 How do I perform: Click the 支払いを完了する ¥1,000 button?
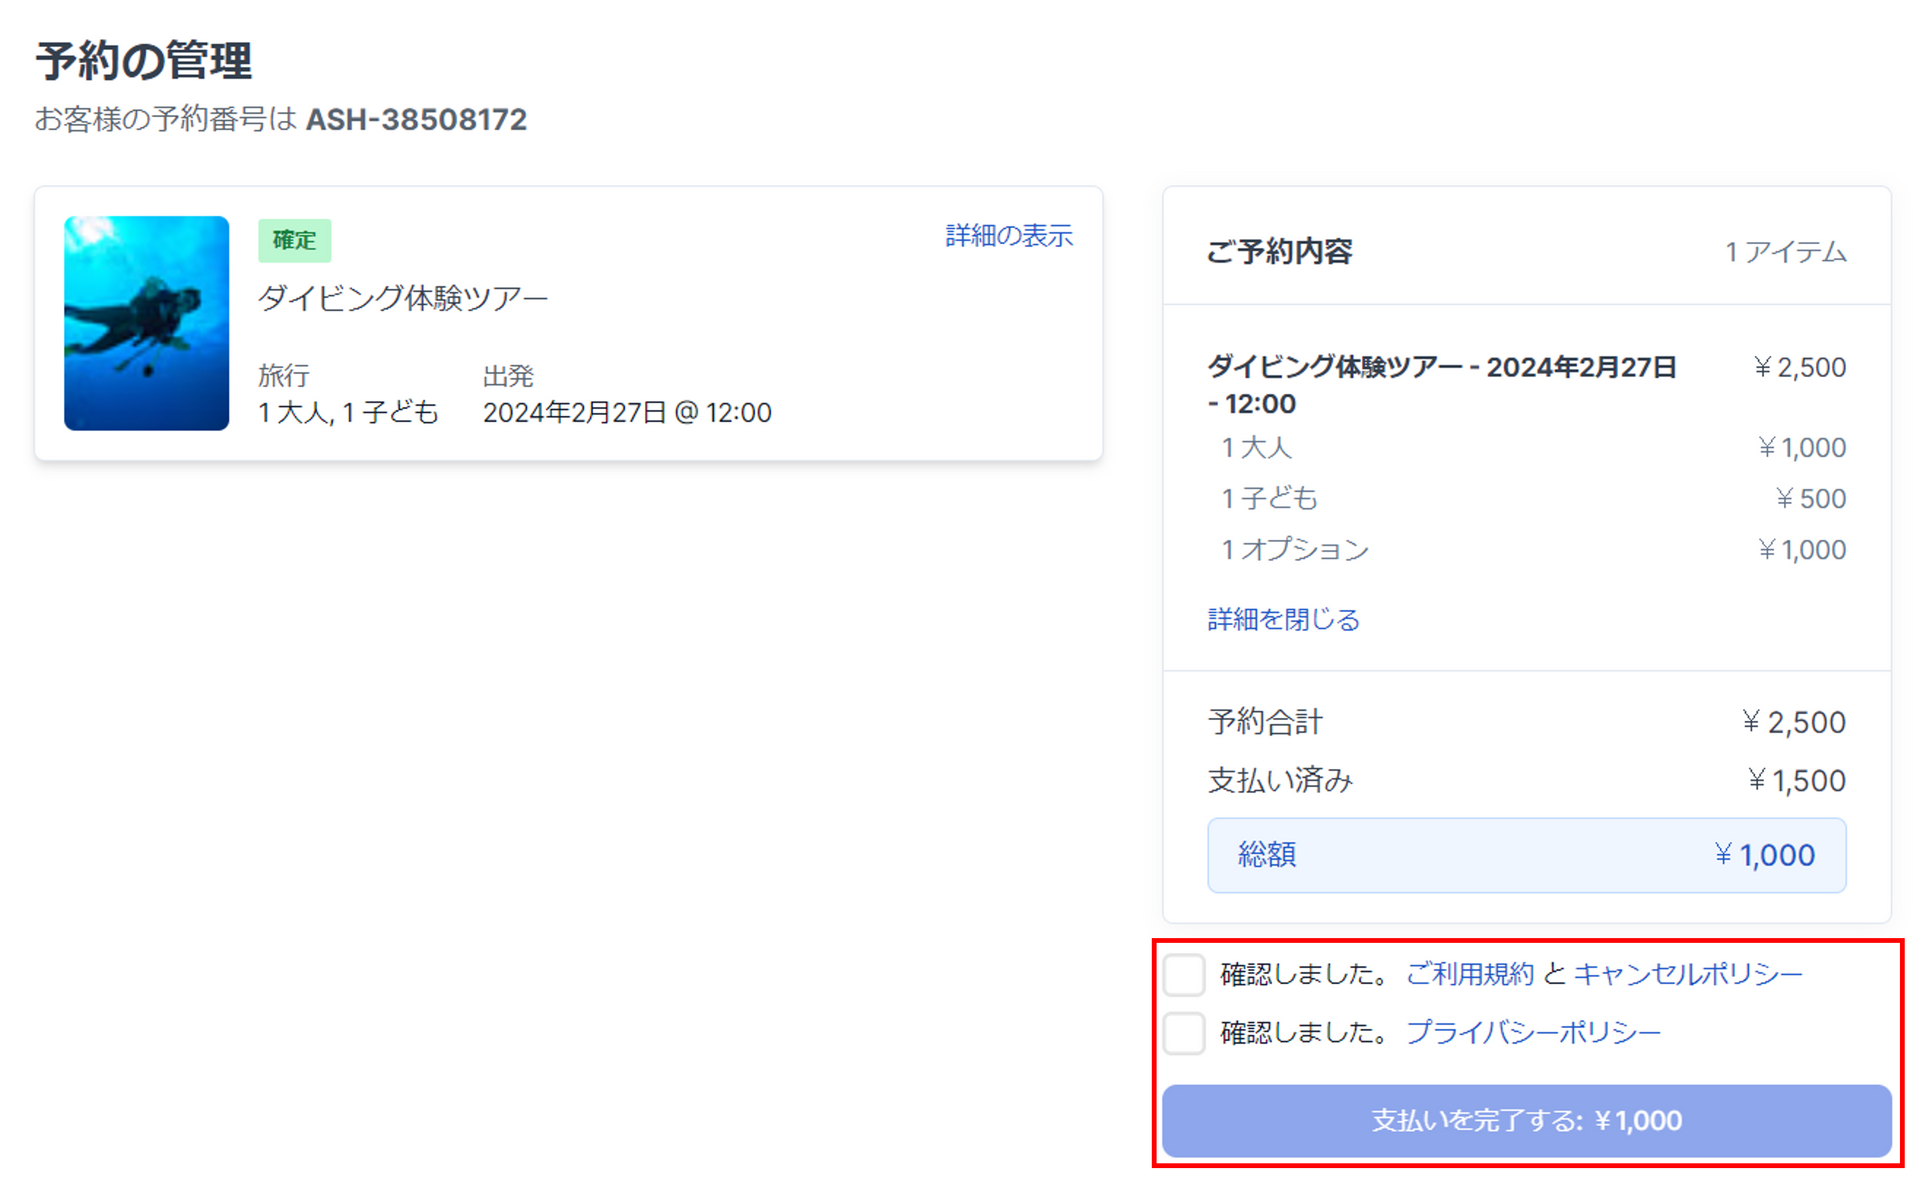(1526, 1120)
